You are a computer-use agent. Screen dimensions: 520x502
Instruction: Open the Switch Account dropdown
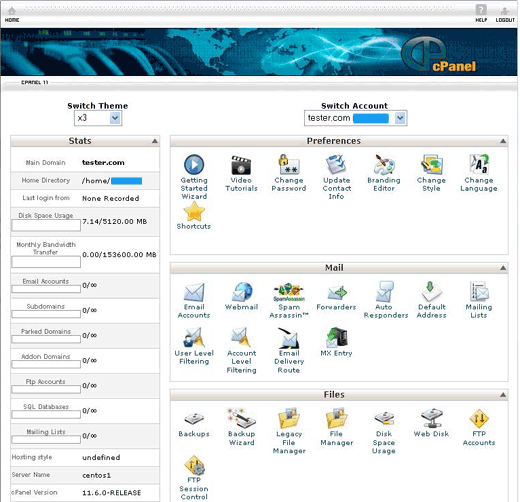click(x=355, y=118)
